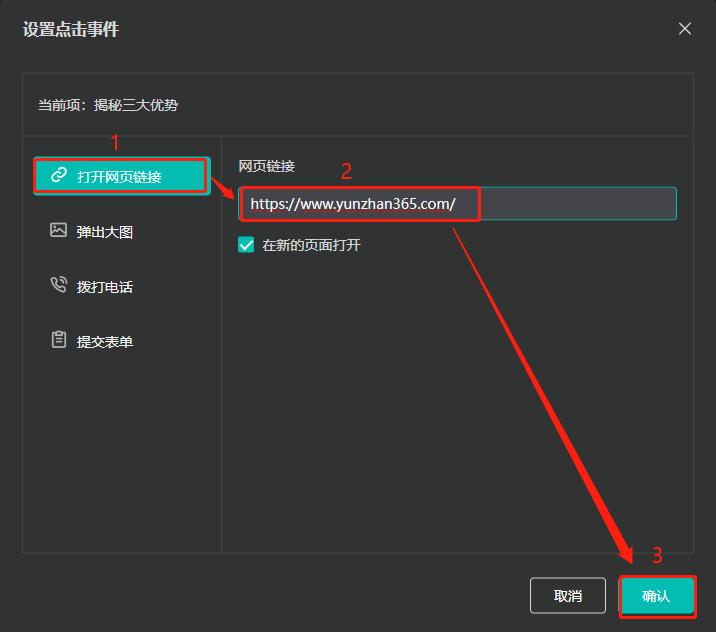Select the 弹出大图 option
The image size is (716, 632).
click(x=105, y=232)
